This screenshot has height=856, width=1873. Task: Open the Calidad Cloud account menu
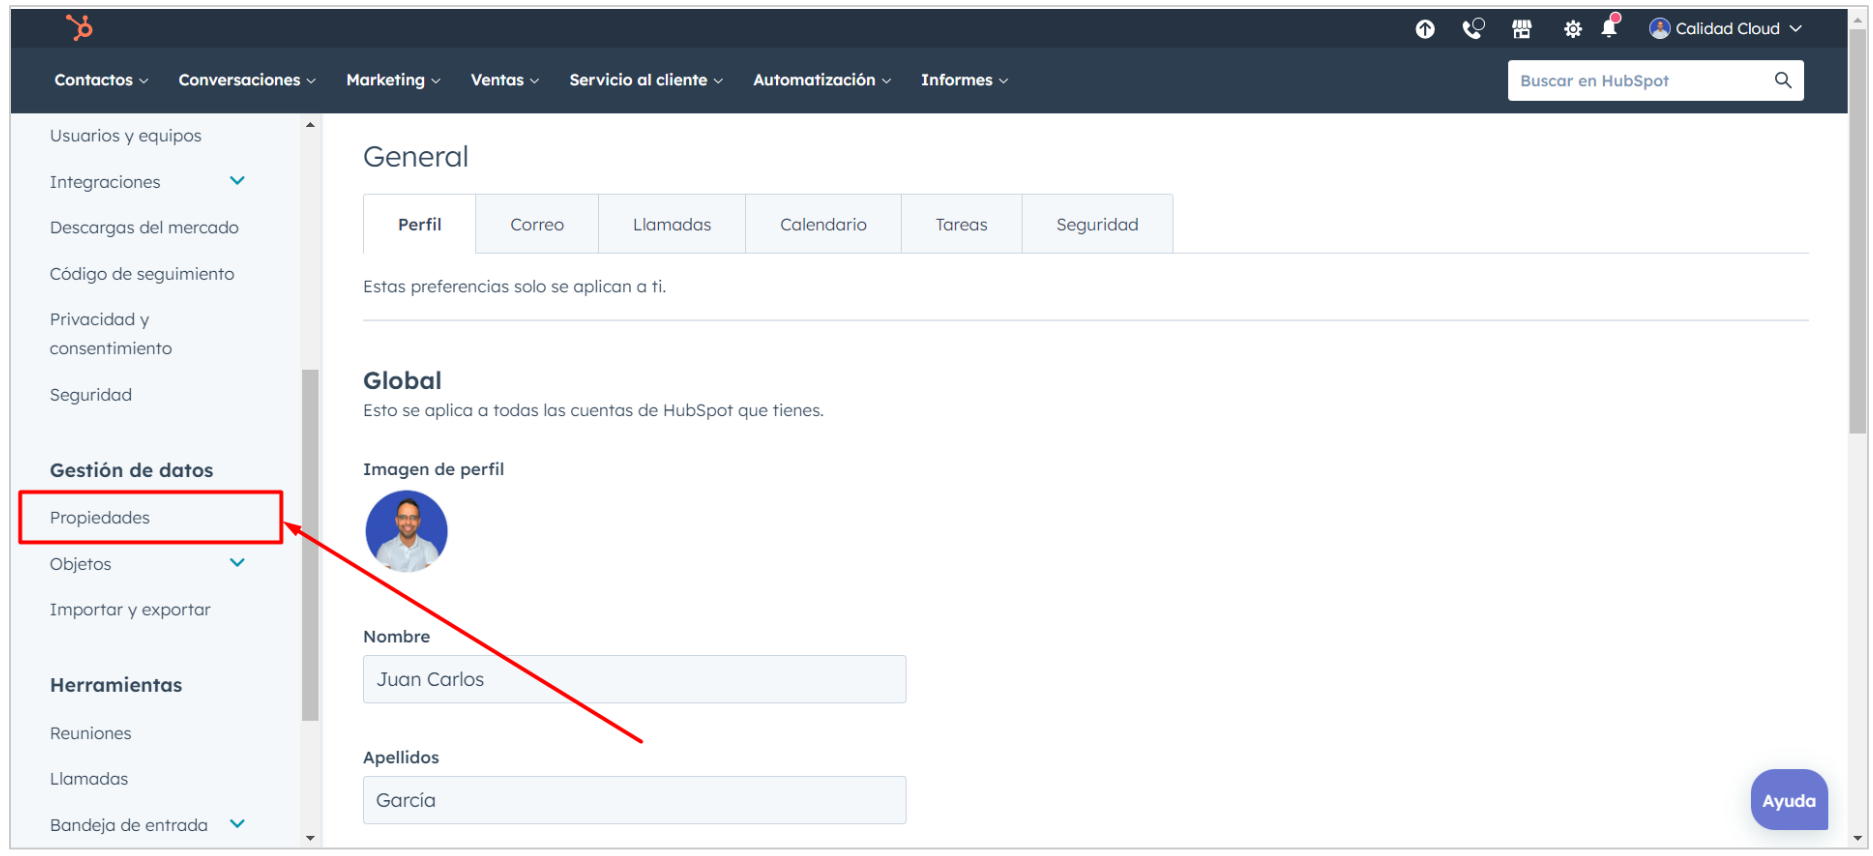(1726, 29)
